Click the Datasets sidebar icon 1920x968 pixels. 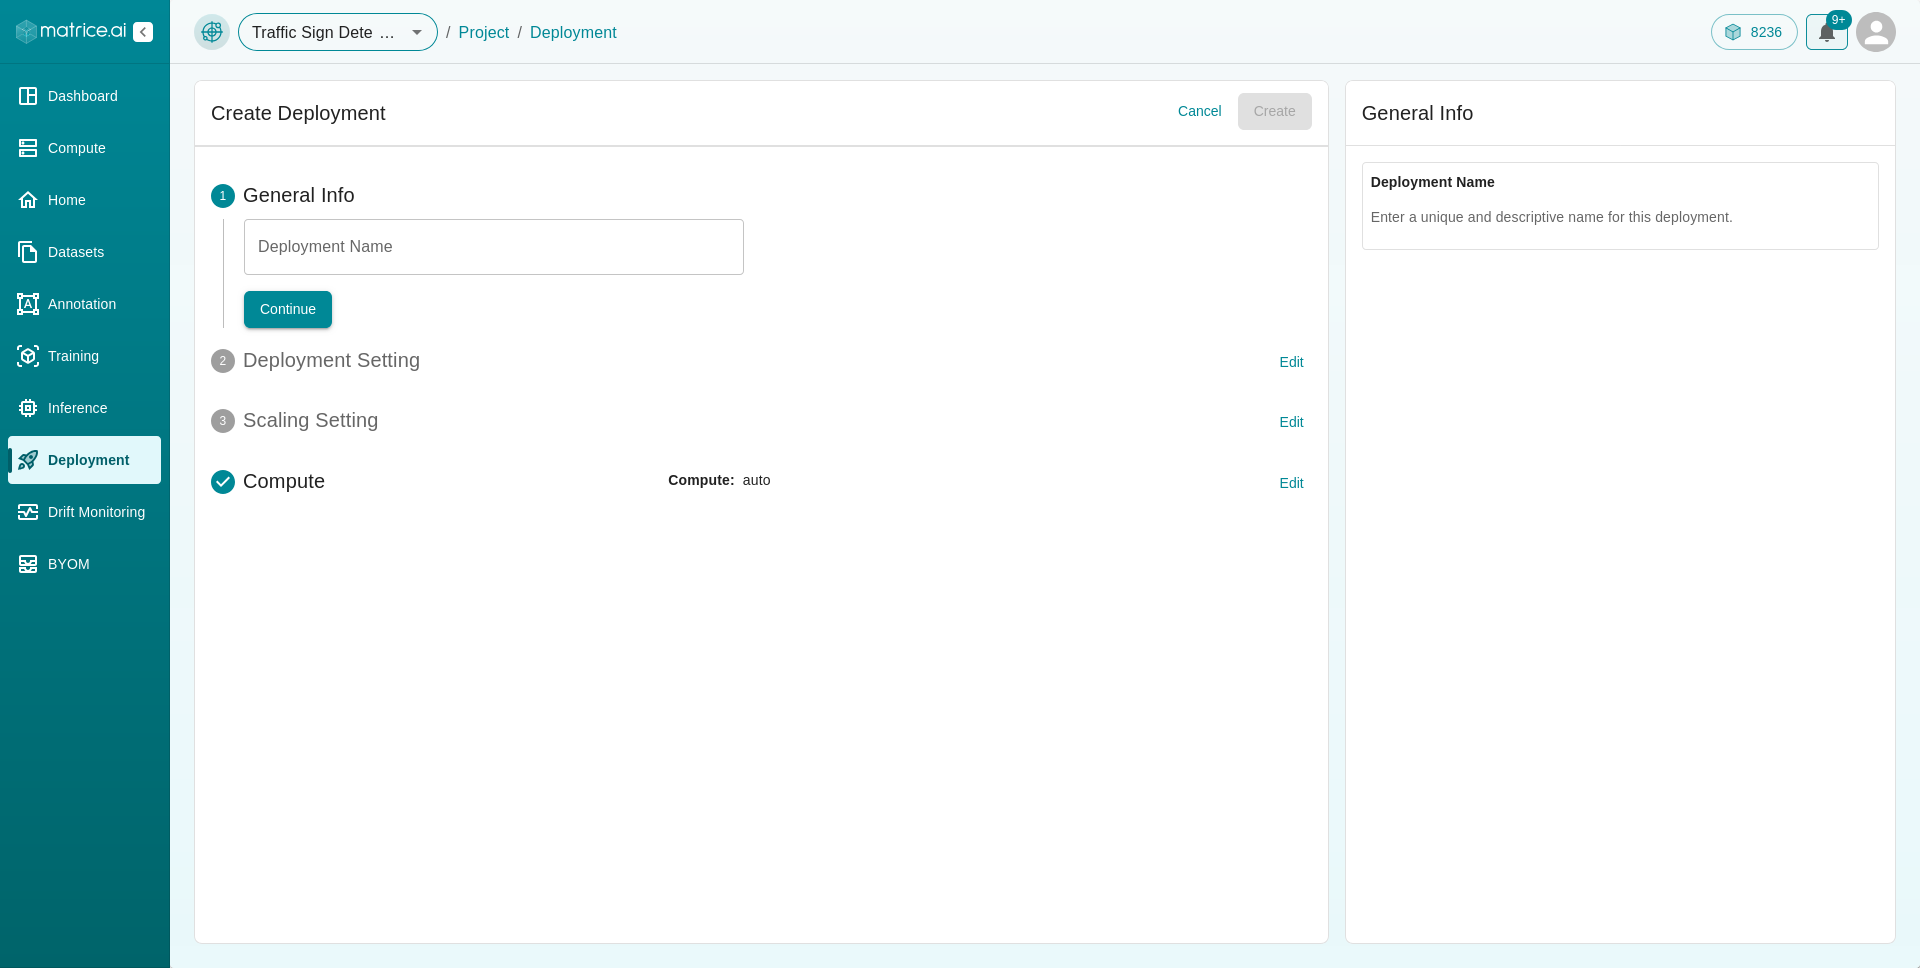pyautogui.click(x=28, y=252)
